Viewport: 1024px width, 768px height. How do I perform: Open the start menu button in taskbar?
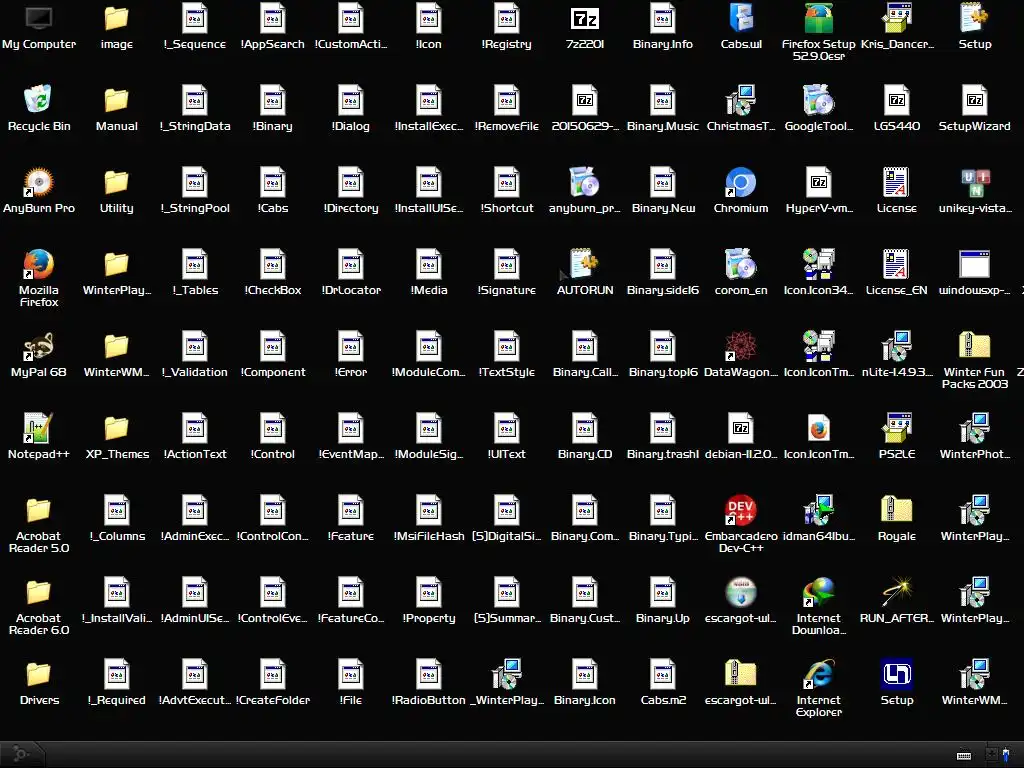pyautogui.click(x=21, y=754)
